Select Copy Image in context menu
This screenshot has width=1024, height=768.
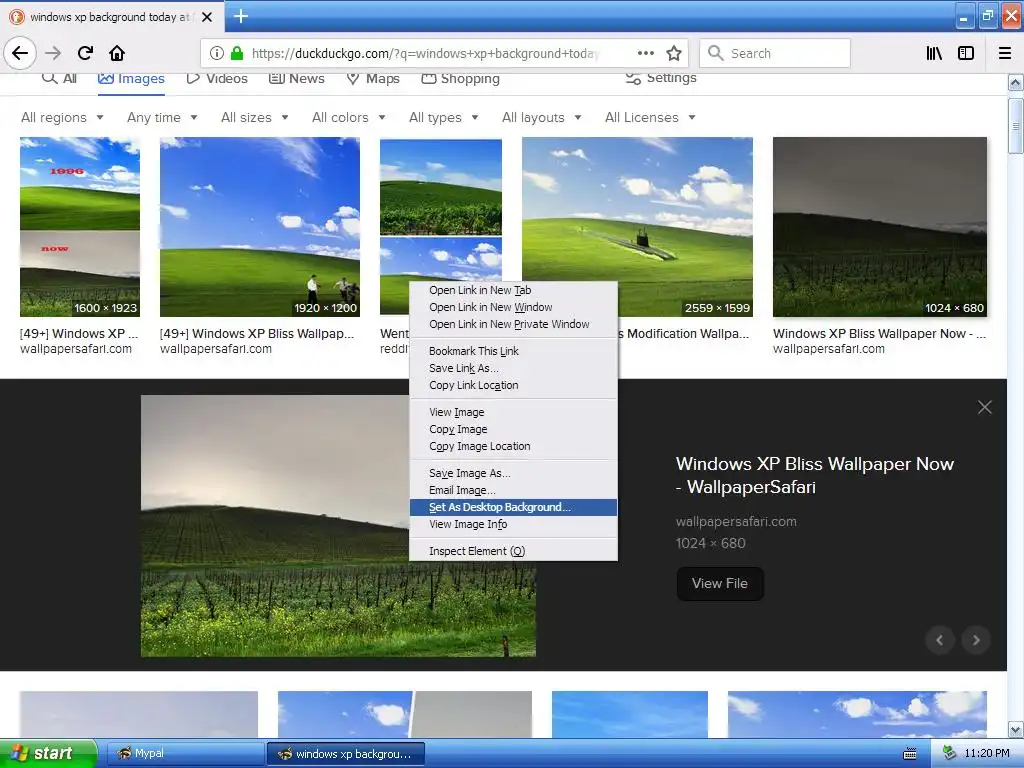[513, 429]
